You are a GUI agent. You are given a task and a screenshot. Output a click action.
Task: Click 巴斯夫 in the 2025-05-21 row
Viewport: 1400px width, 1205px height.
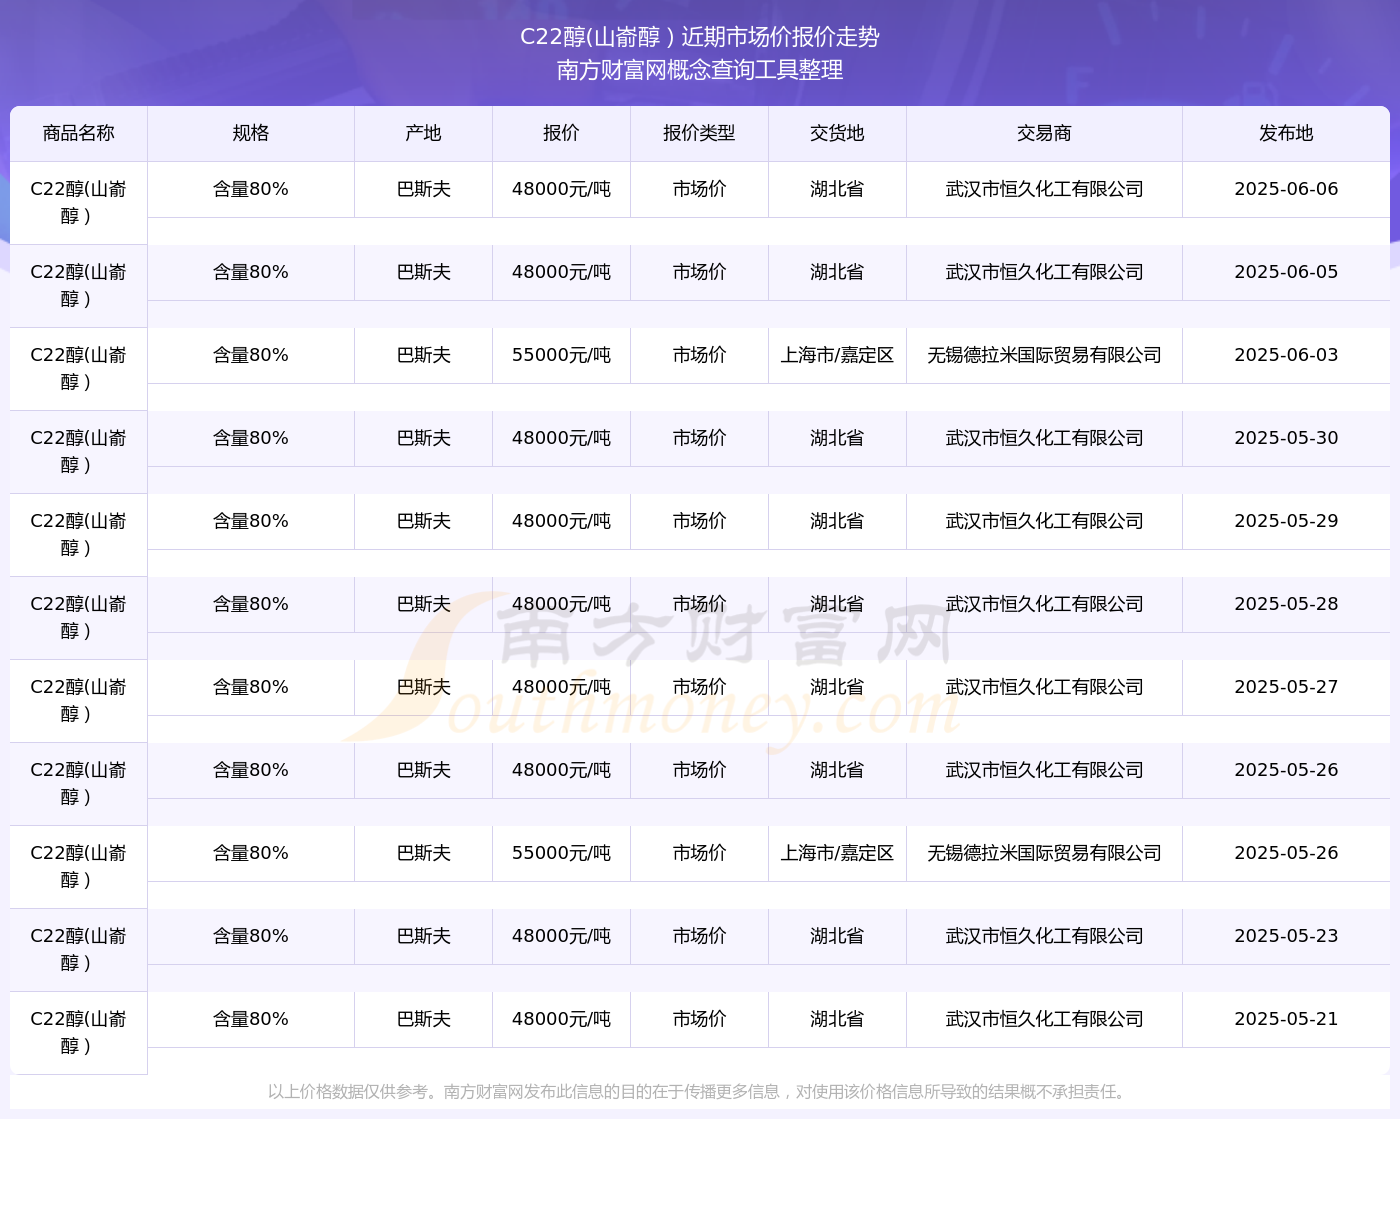pos(424,1019)
